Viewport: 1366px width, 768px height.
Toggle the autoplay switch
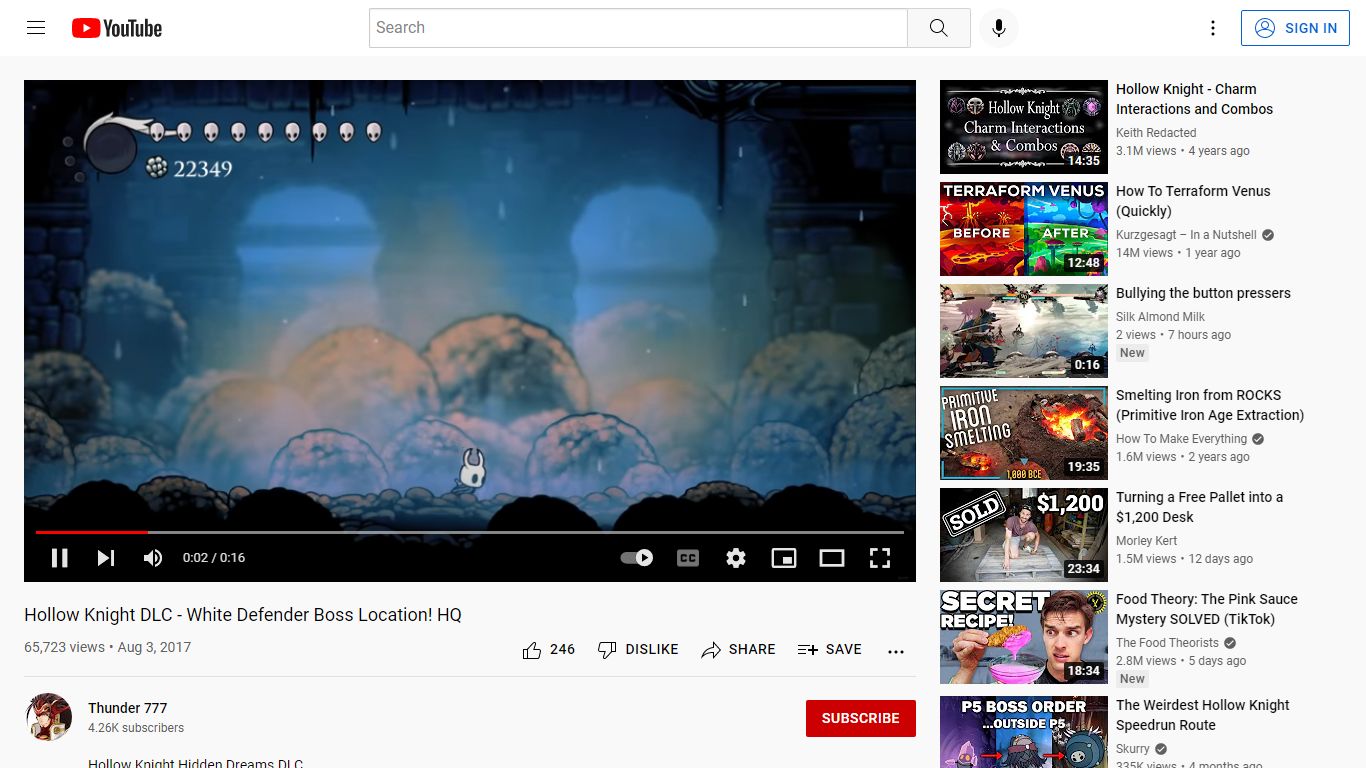tap(637, 558)
